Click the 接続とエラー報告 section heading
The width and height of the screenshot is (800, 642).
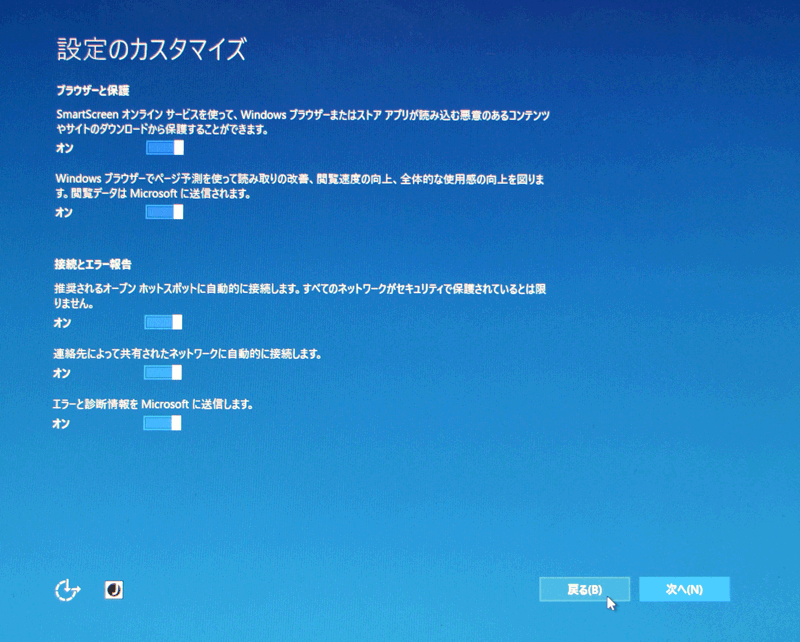pyautogui.click(x=93, y=264)
